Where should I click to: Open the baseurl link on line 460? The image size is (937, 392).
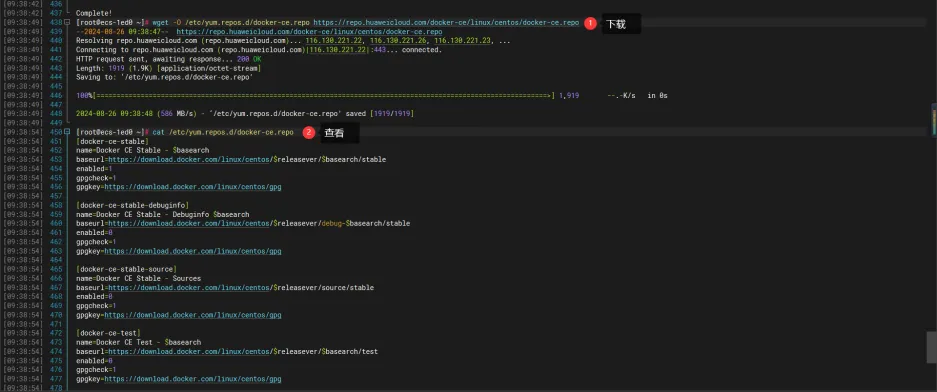(189, 223)
